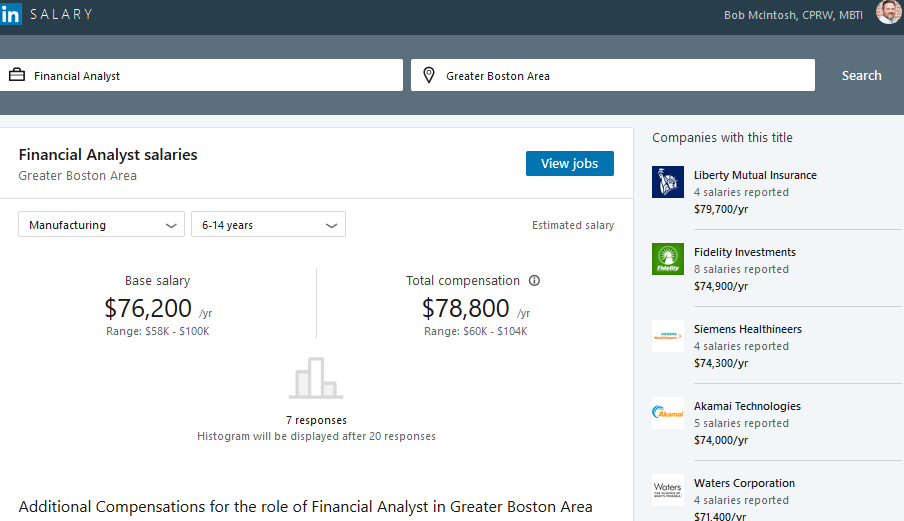Viewport: 904px width, 521px height.
Task: Click the $74,900/yr Fidelity salary
Action: [x=721, y=286]
